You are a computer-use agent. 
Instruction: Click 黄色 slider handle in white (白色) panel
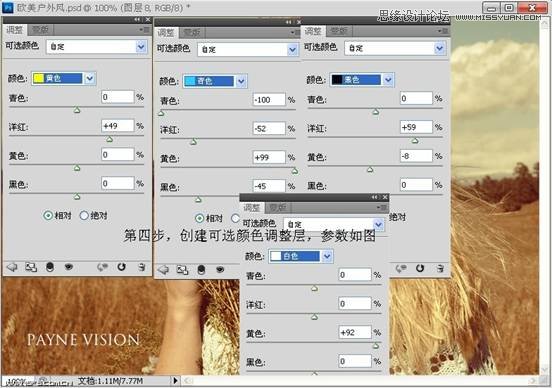pyautogui.click(x=376, y=346)
